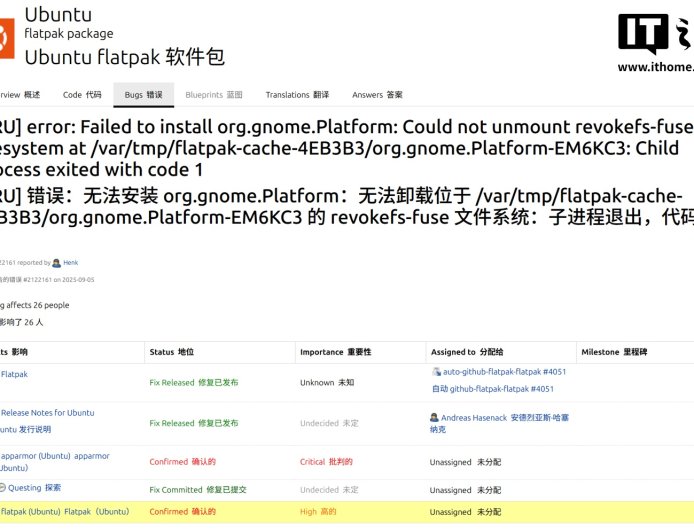This screenshot has height=532, width=694.
Task: Click the Andreas Hasenack person icon
Action: 435,417
